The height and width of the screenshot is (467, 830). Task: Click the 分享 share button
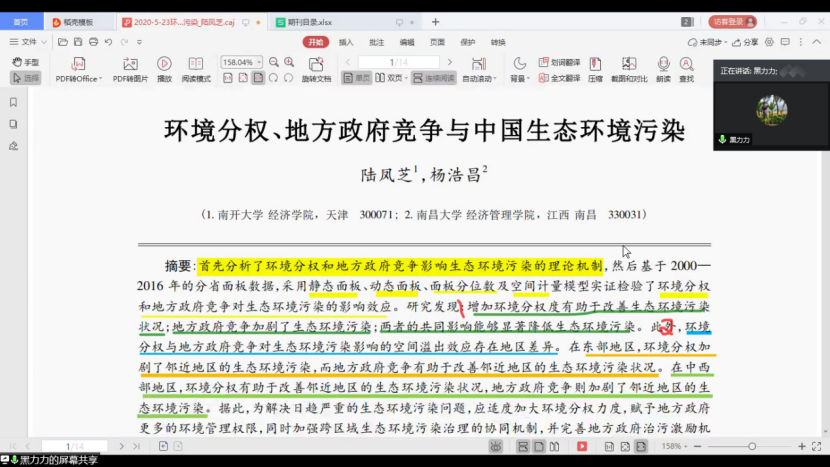(745, 42)
